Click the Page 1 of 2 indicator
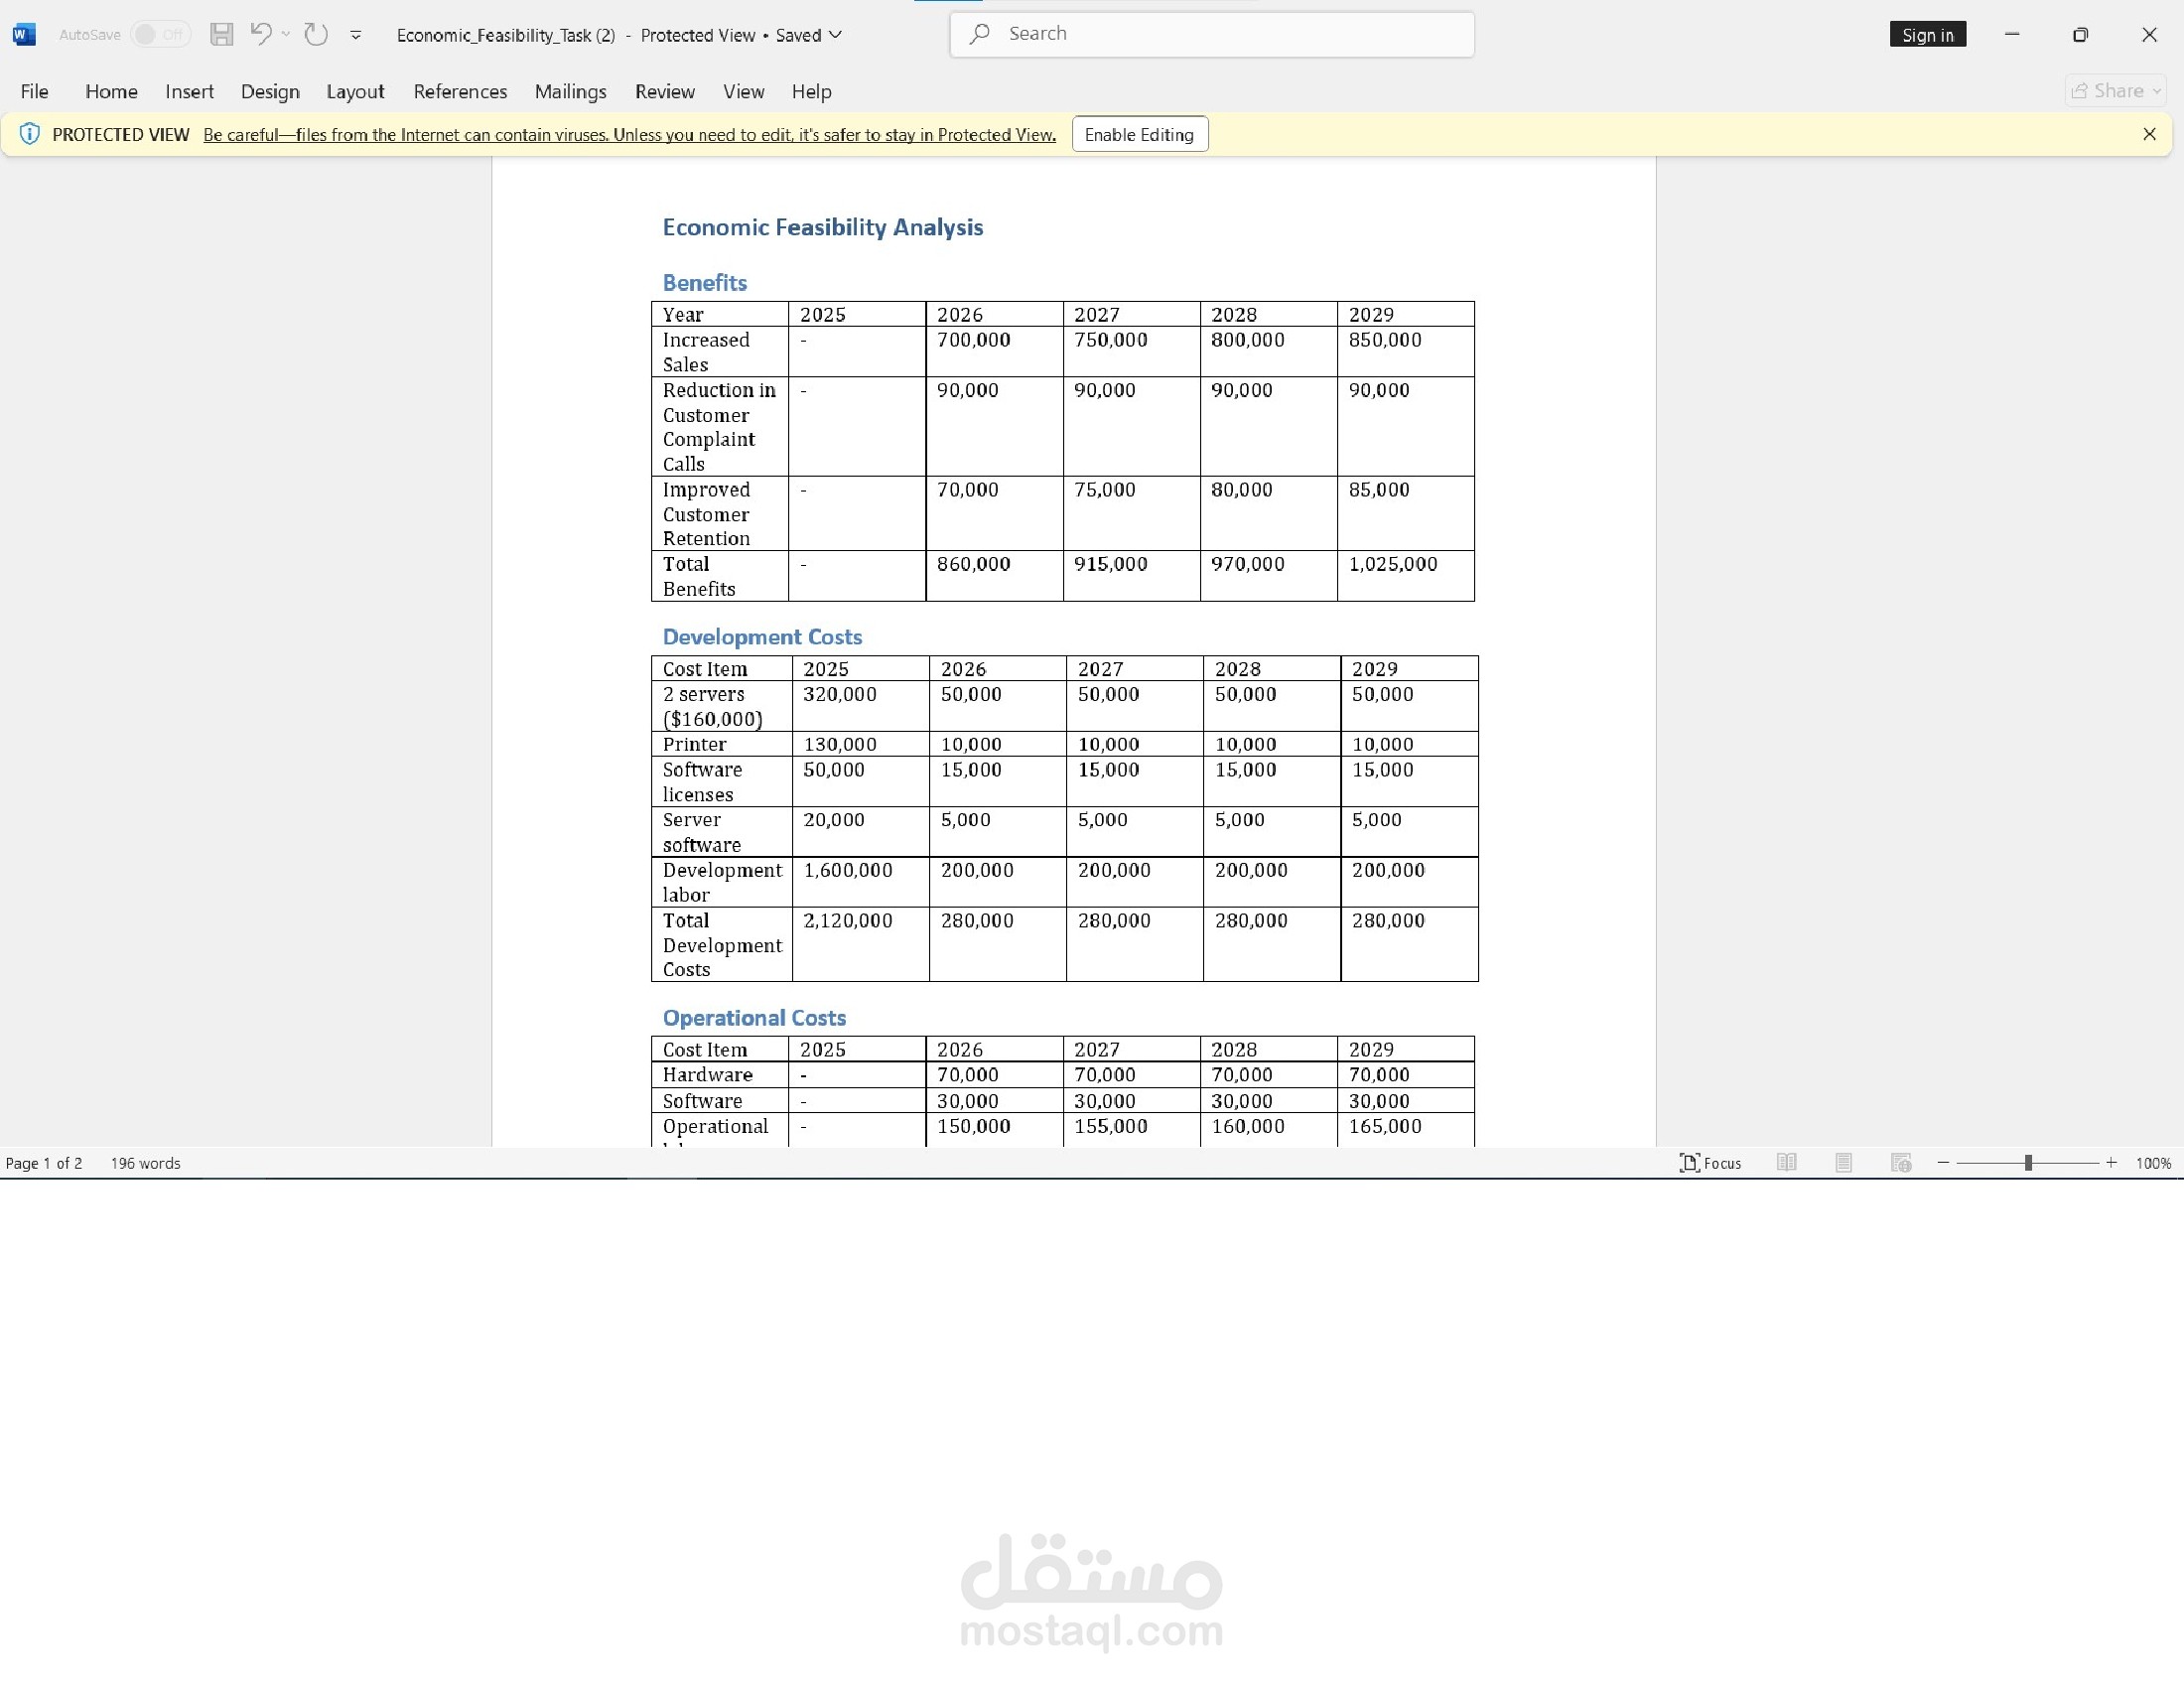2184x1688 pixels. tap(44, 1163)
